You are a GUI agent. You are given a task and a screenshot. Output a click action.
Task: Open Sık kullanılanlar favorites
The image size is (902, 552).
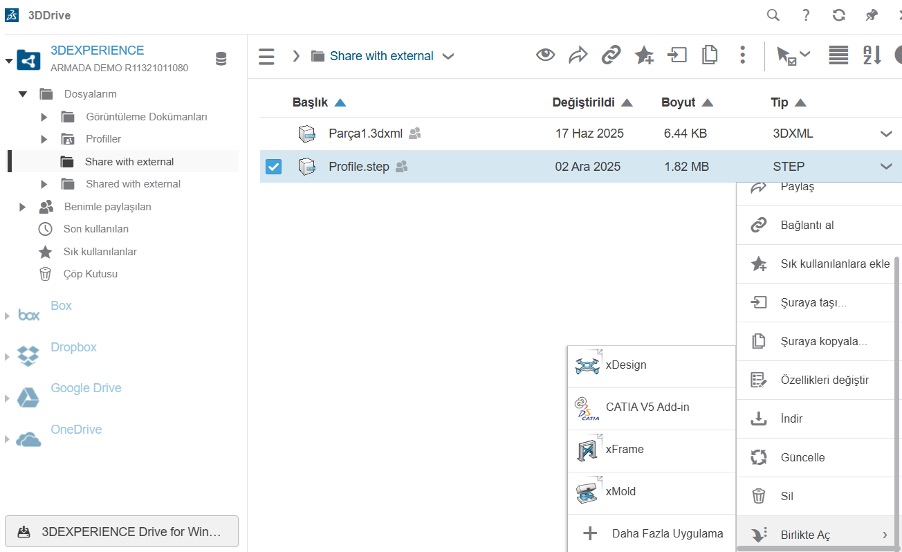100,252
